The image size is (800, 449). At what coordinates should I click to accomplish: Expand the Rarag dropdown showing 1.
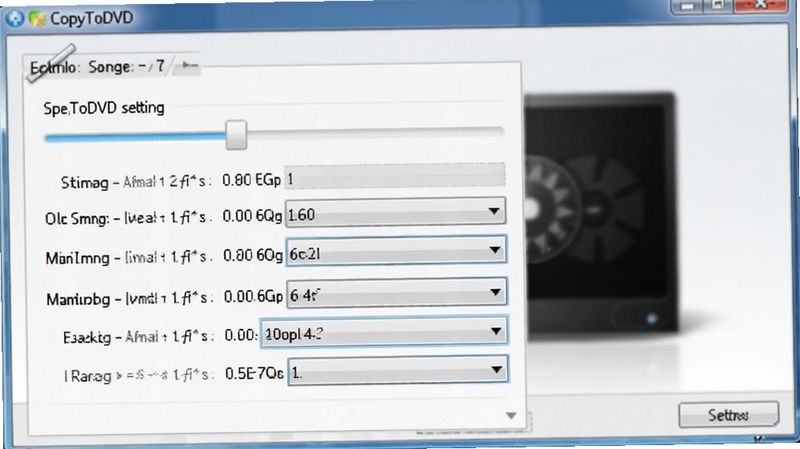[x=398, y=371]
